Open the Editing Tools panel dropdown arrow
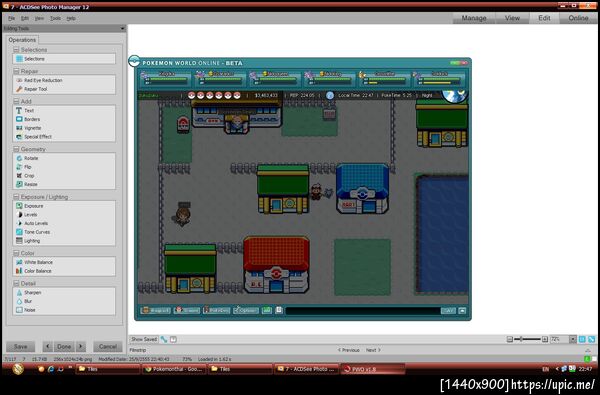Screen dimensions: 600x395 point(122,29)
